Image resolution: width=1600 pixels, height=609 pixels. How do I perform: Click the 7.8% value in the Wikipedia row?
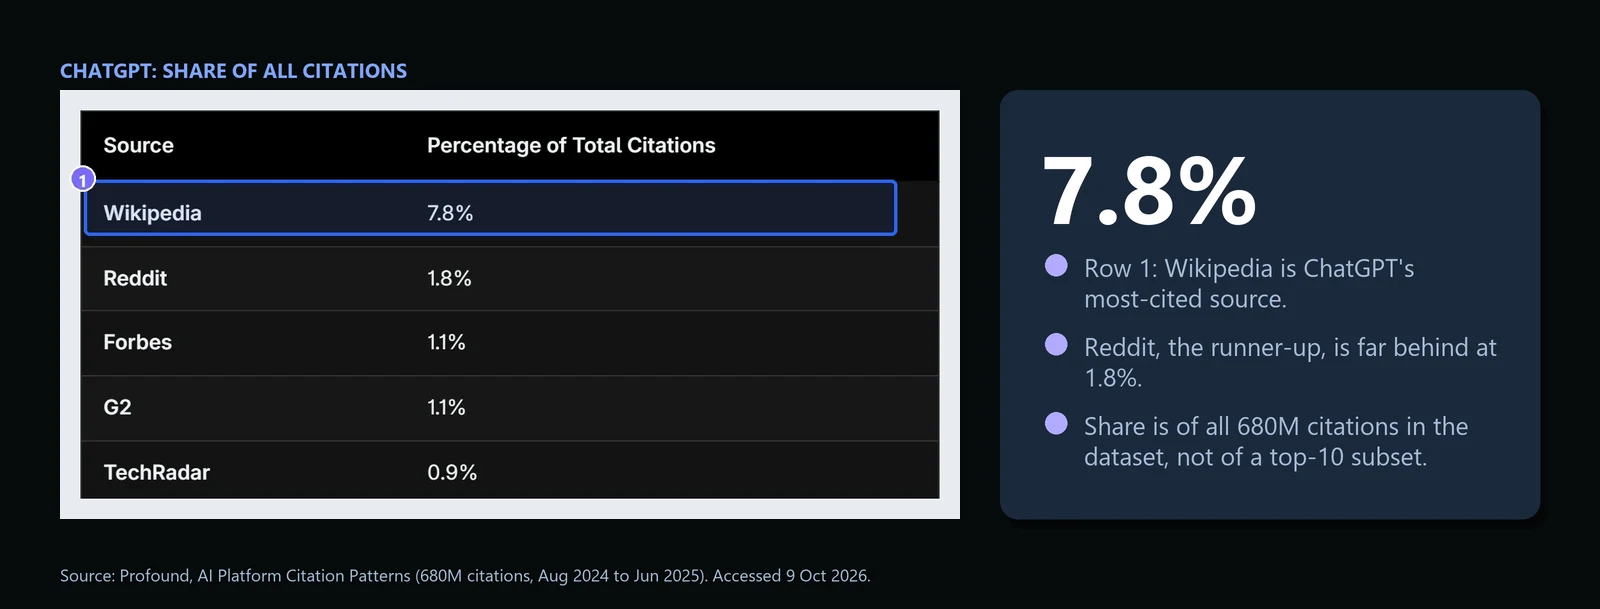pos(450,213)
